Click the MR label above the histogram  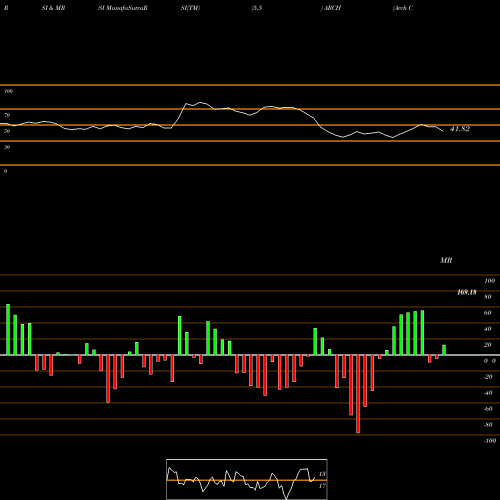point(446,260)
